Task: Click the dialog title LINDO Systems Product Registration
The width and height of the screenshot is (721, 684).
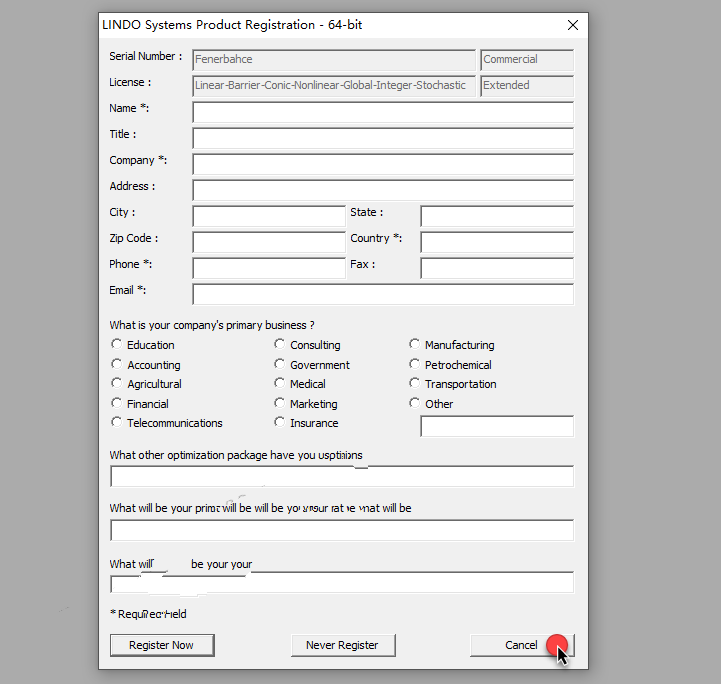Action: (232, 25)
